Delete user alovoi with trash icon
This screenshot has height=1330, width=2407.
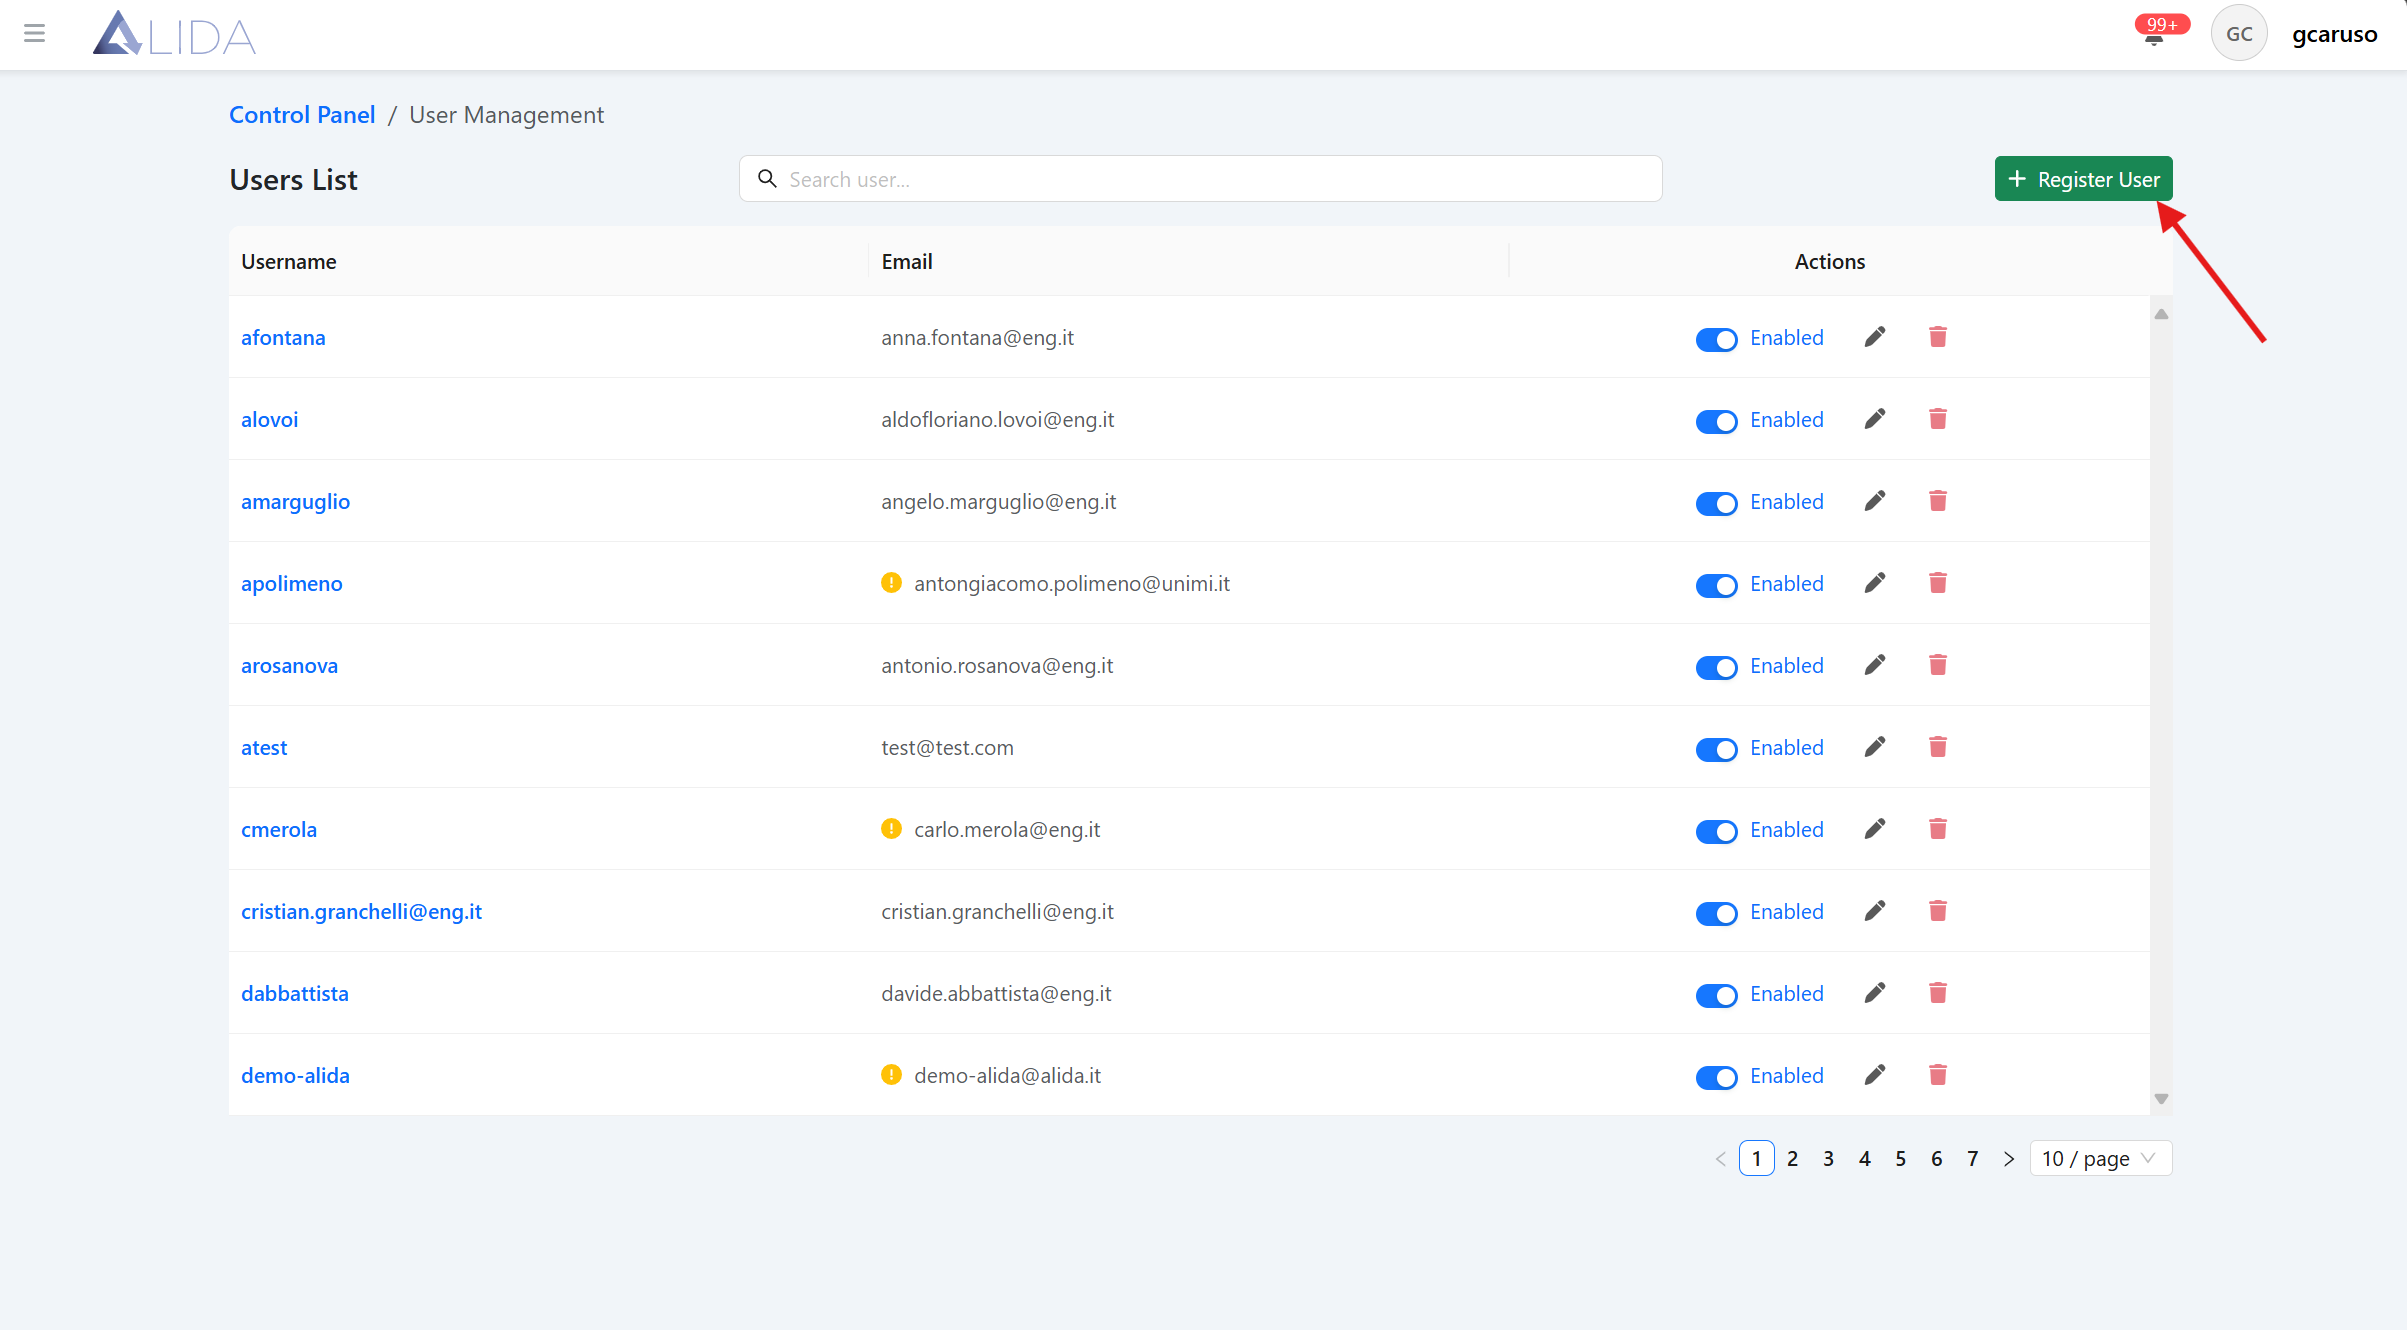(1938, 419)
